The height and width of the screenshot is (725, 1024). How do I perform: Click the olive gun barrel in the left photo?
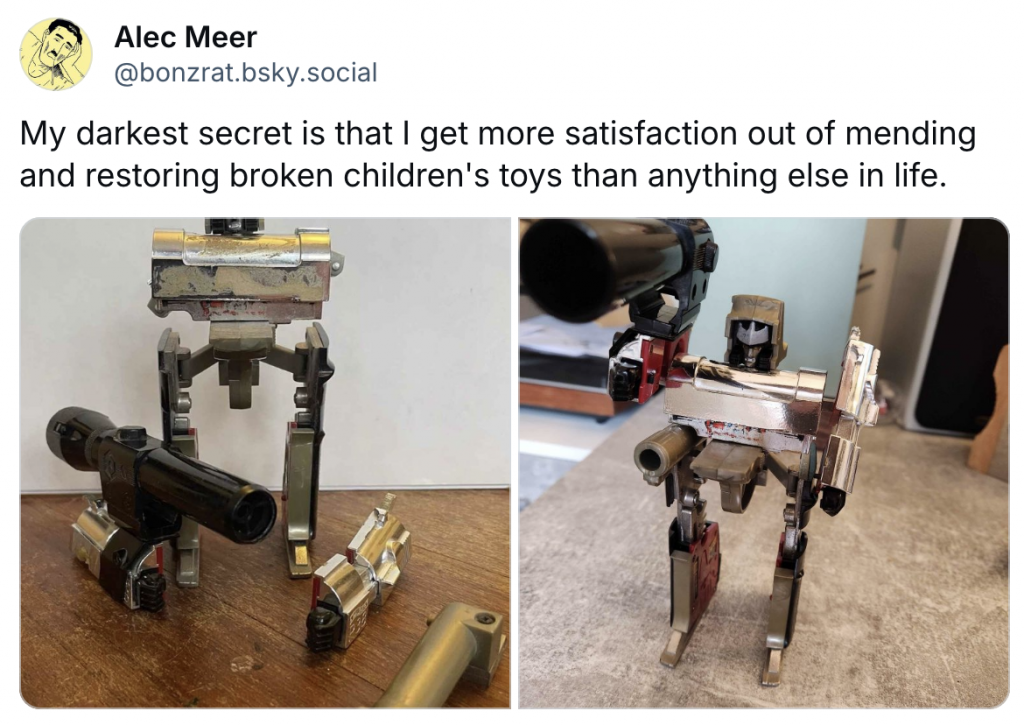[444, 658]
